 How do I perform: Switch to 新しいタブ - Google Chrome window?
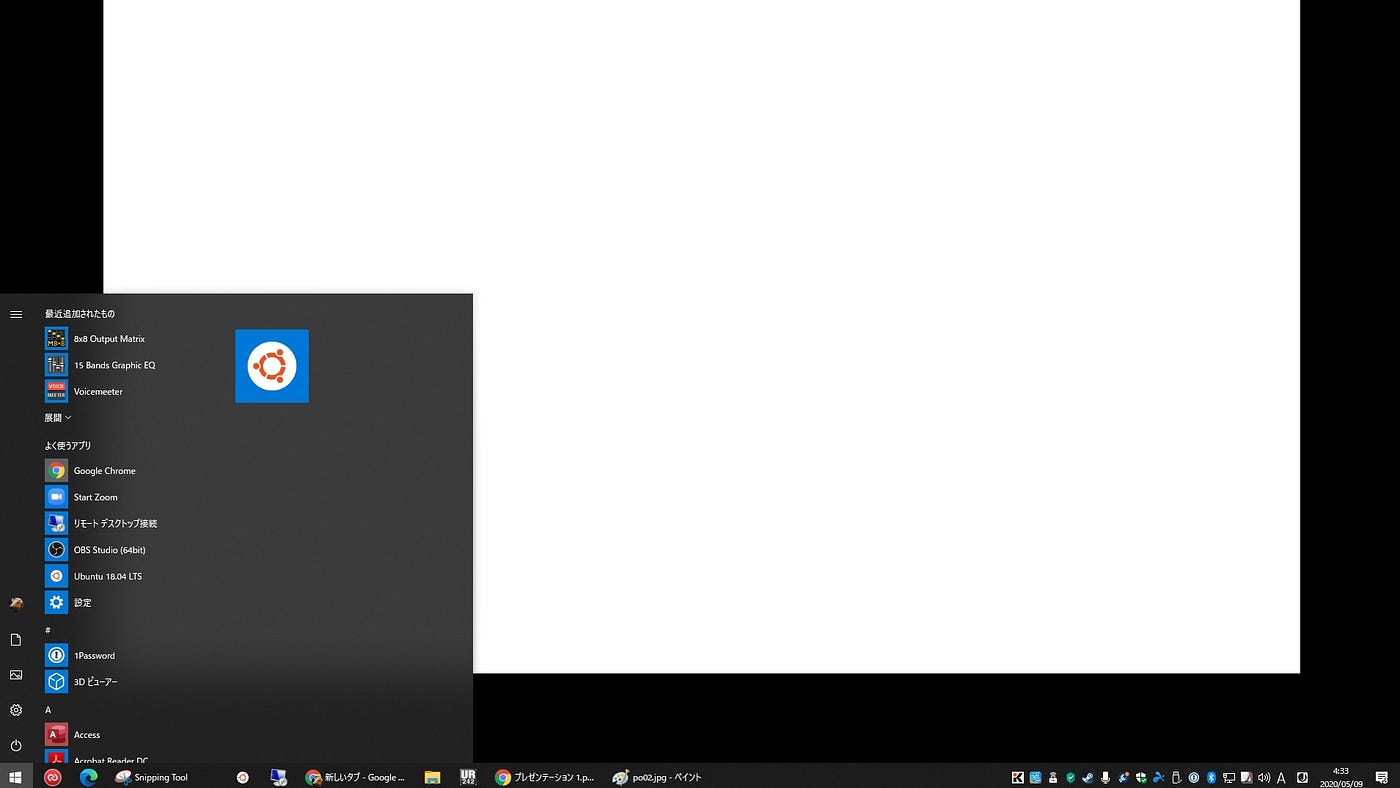pos(356,777)
